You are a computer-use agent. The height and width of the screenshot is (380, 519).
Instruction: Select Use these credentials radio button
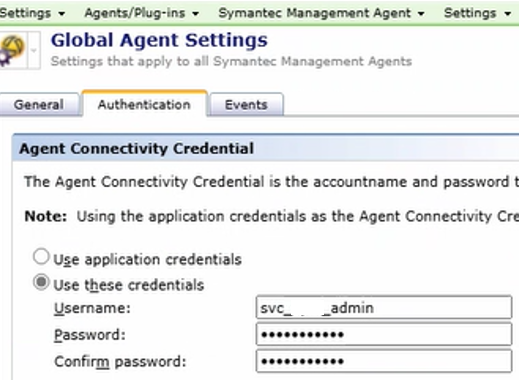coord(41,282)
